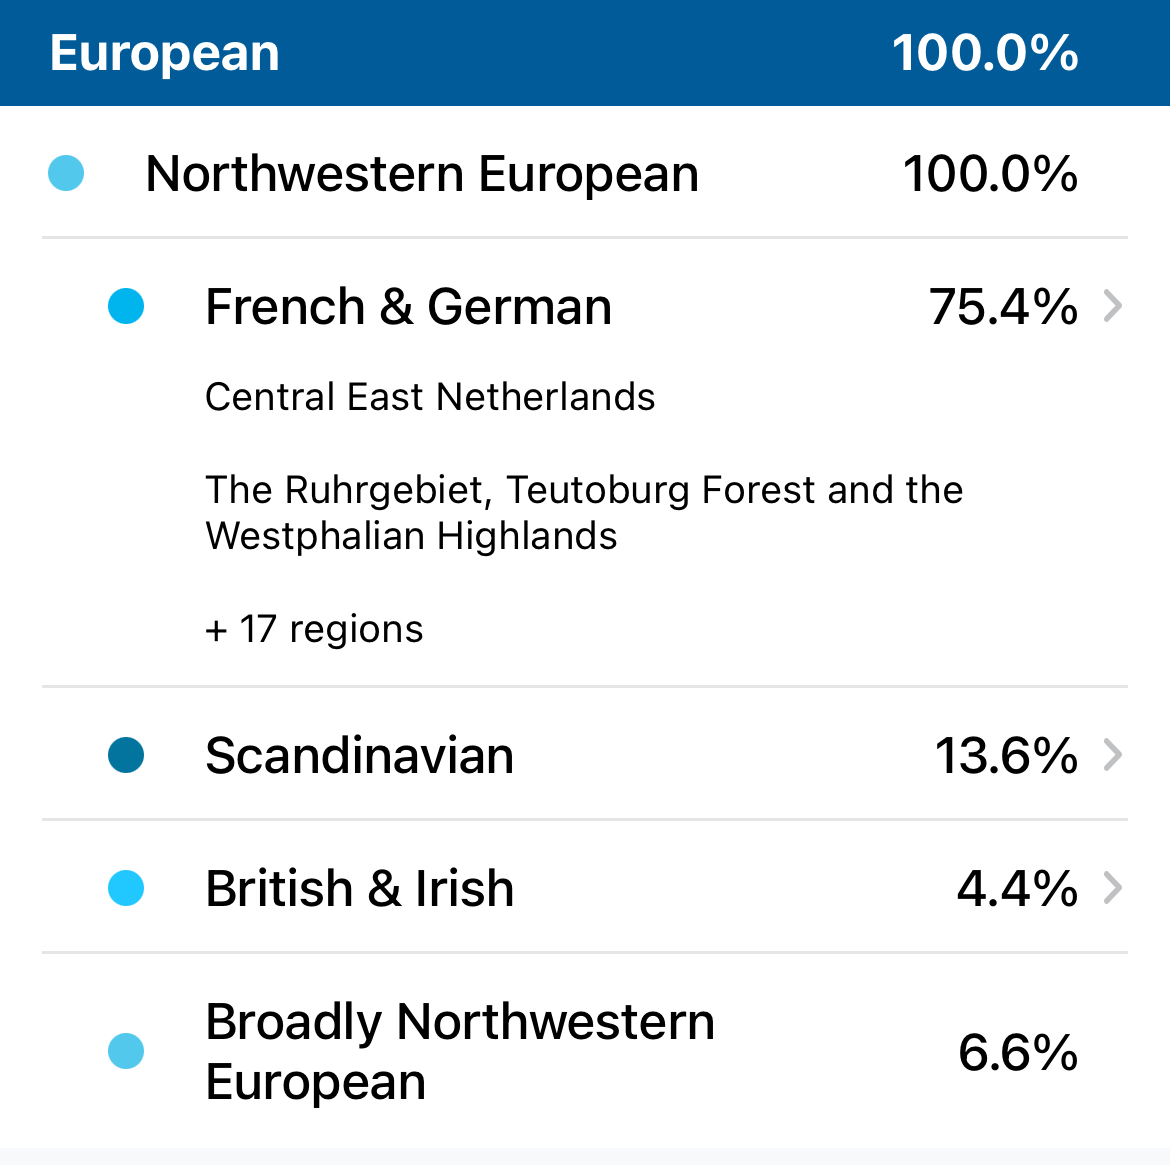The height and width of the screenshot is (1165, 1170).
Task: Select the Central East Netherlands region
Action: point(430,397)
